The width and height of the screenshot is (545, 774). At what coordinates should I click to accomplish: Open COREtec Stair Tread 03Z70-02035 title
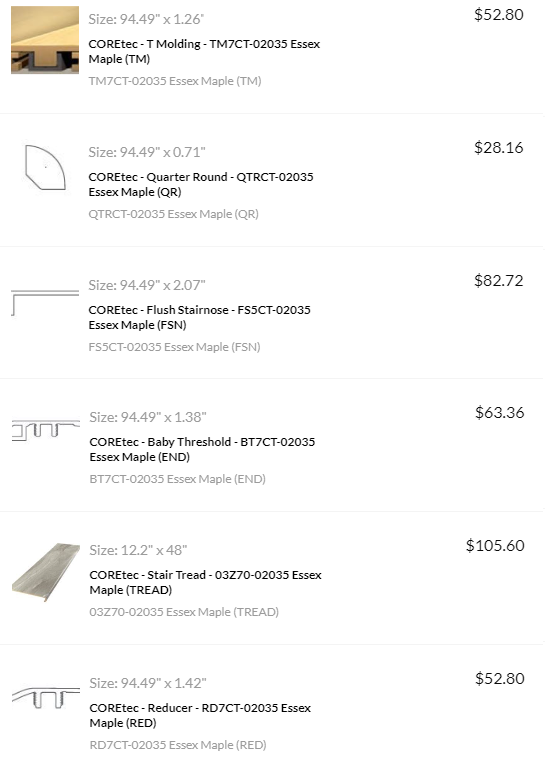[205, 582]
